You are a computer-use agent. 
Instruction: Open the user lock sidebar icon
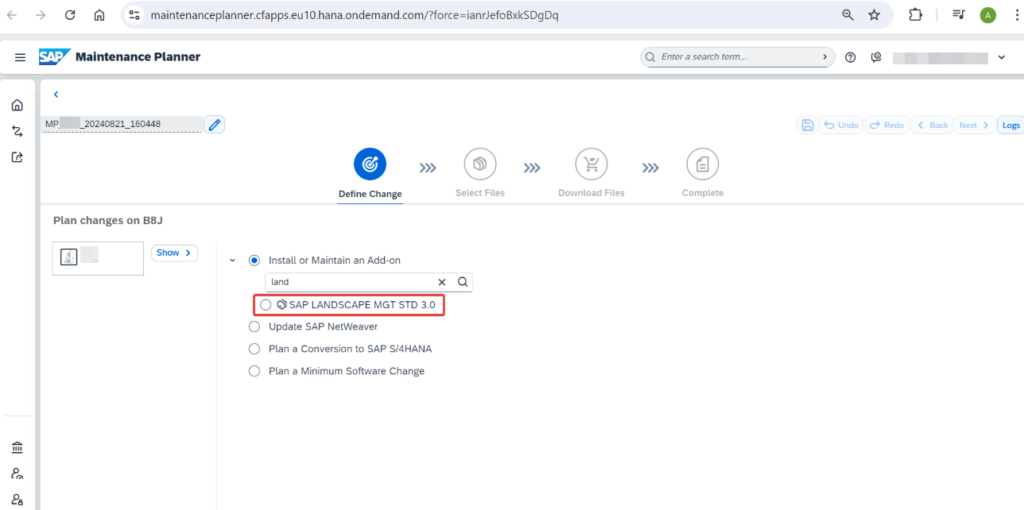[18, 500]
